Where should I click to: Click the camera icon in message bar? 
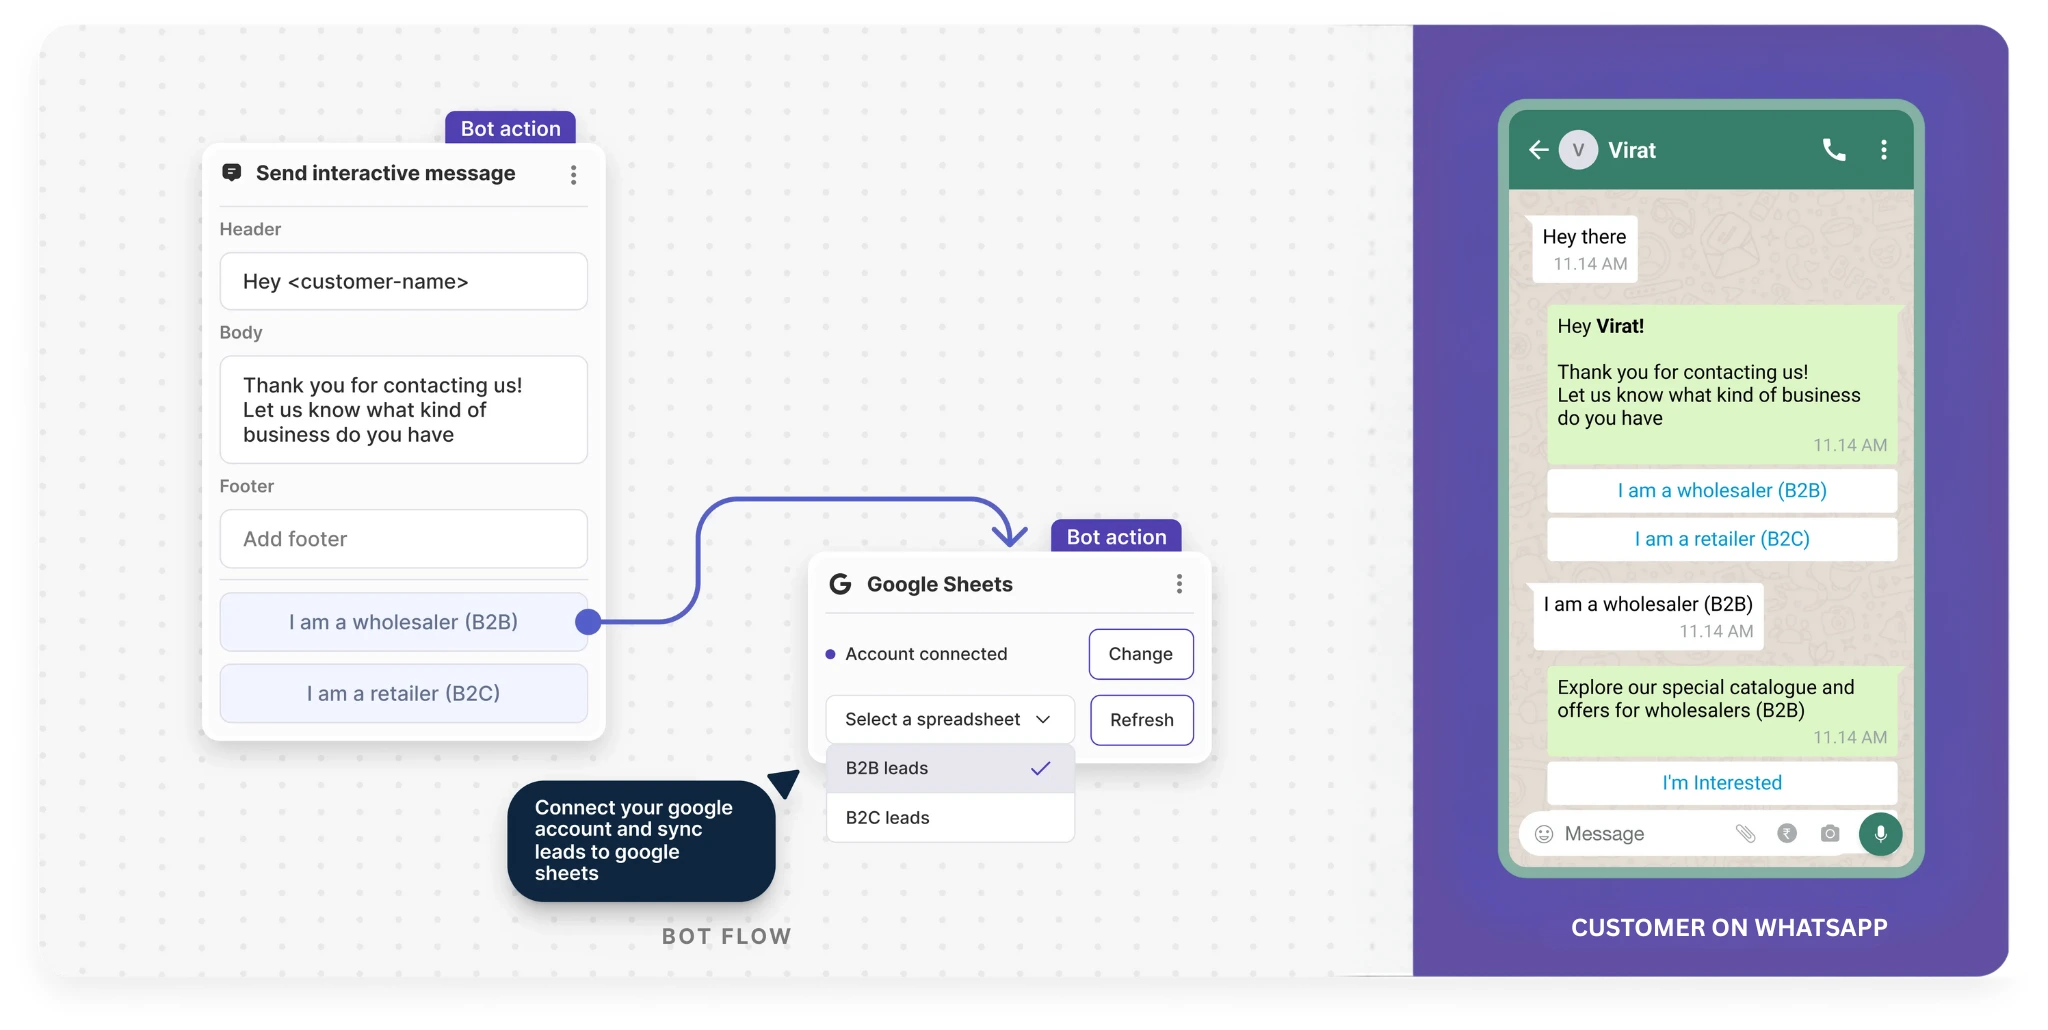tap(1829, 834)
